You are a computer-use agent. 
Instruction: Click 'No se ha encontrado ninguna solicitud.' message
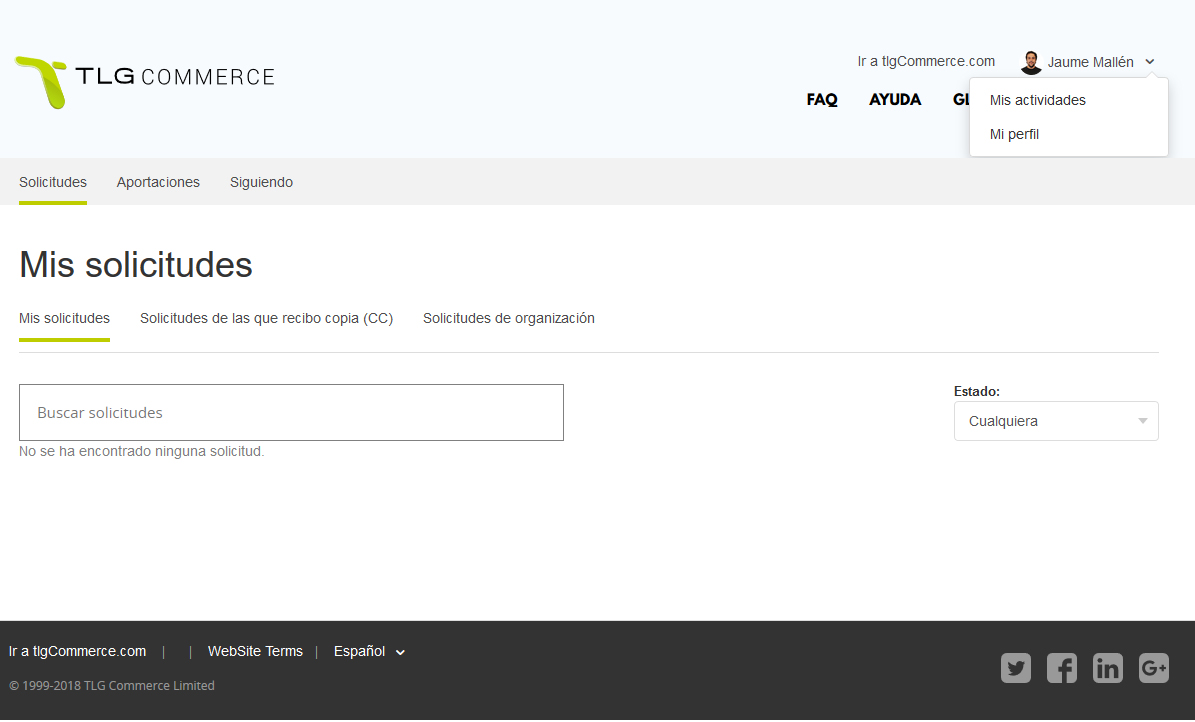point(142,451)
